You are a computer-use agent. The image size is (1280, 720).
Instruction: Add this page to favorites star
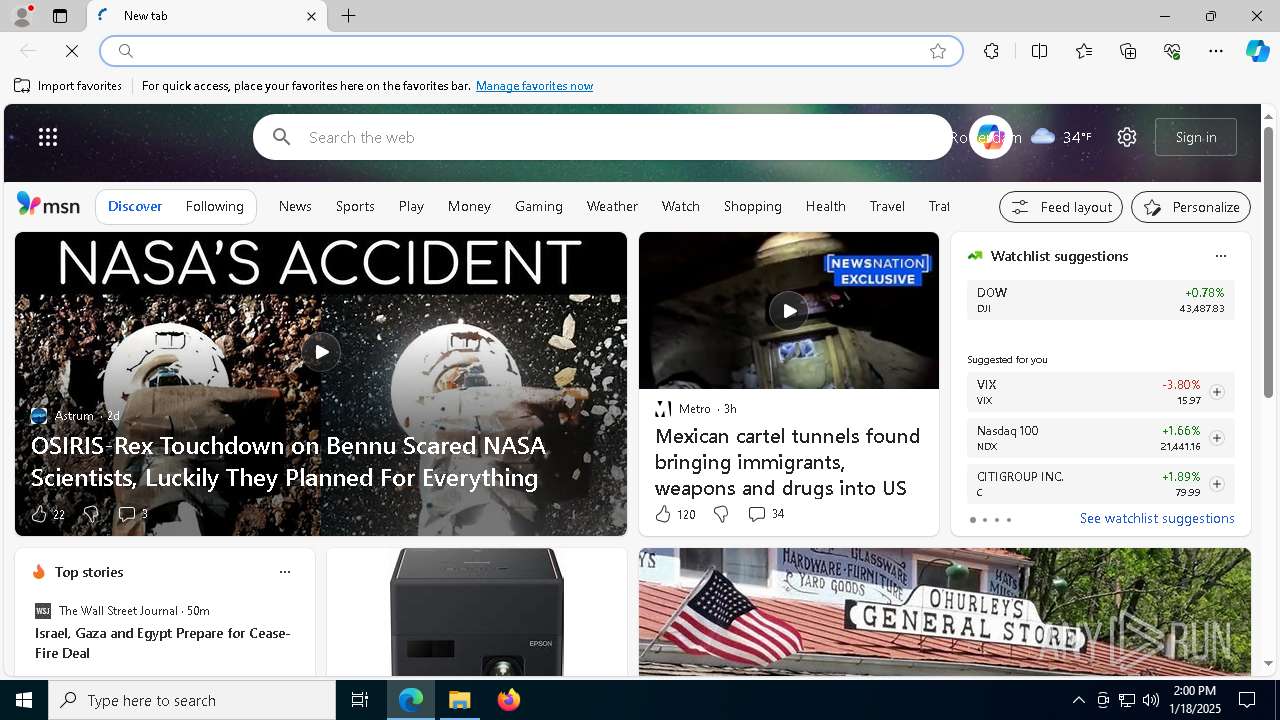(937, 51)
